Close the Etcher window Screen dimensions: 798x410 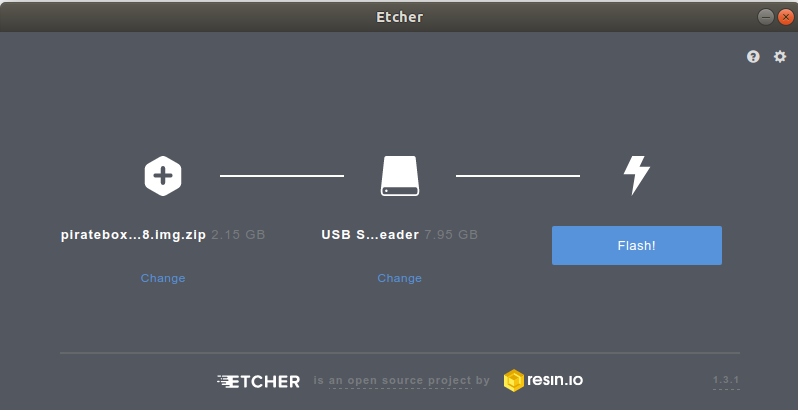click(785, 17)
